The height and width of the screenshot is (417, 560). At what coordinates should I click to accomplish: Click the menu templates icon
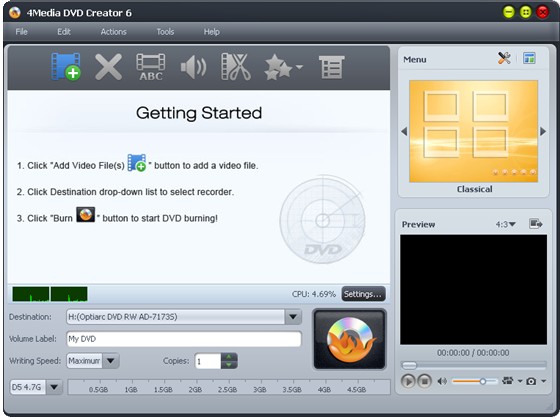click(529, 58)
